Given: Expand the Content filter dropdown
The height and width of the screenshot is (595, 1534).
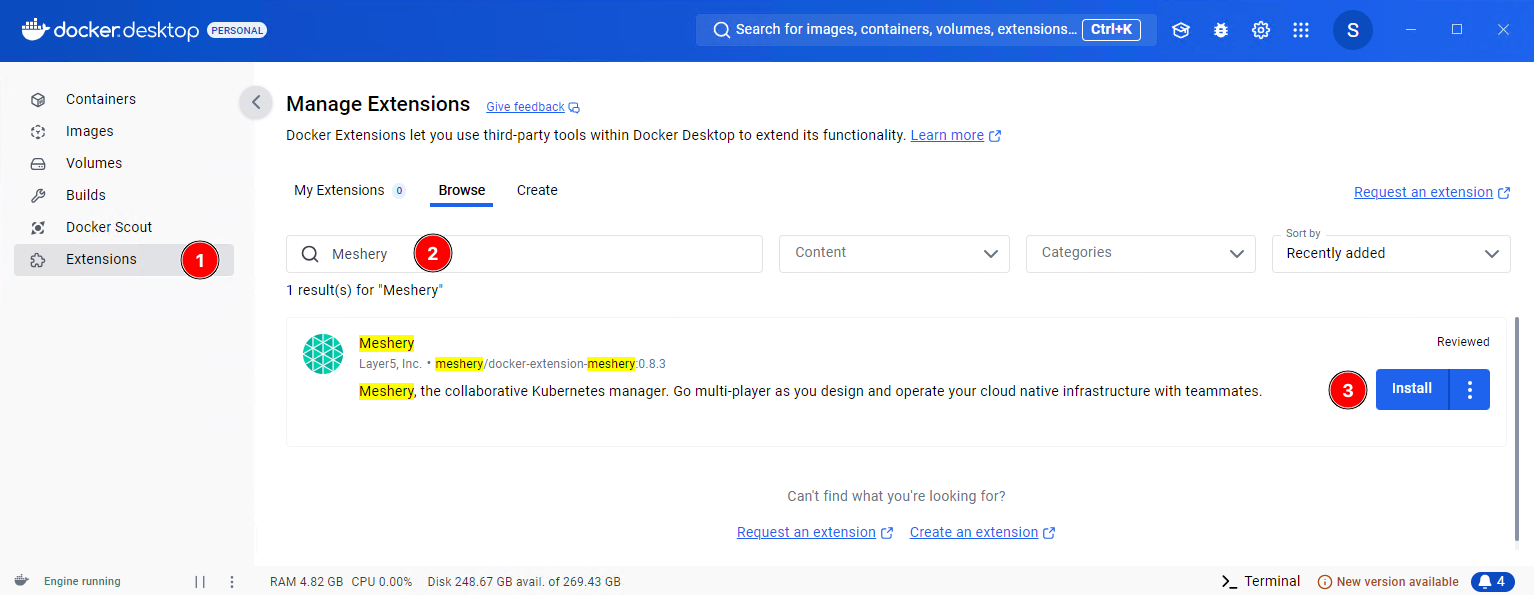Looking at the screenshot, I should click(893, 254).
